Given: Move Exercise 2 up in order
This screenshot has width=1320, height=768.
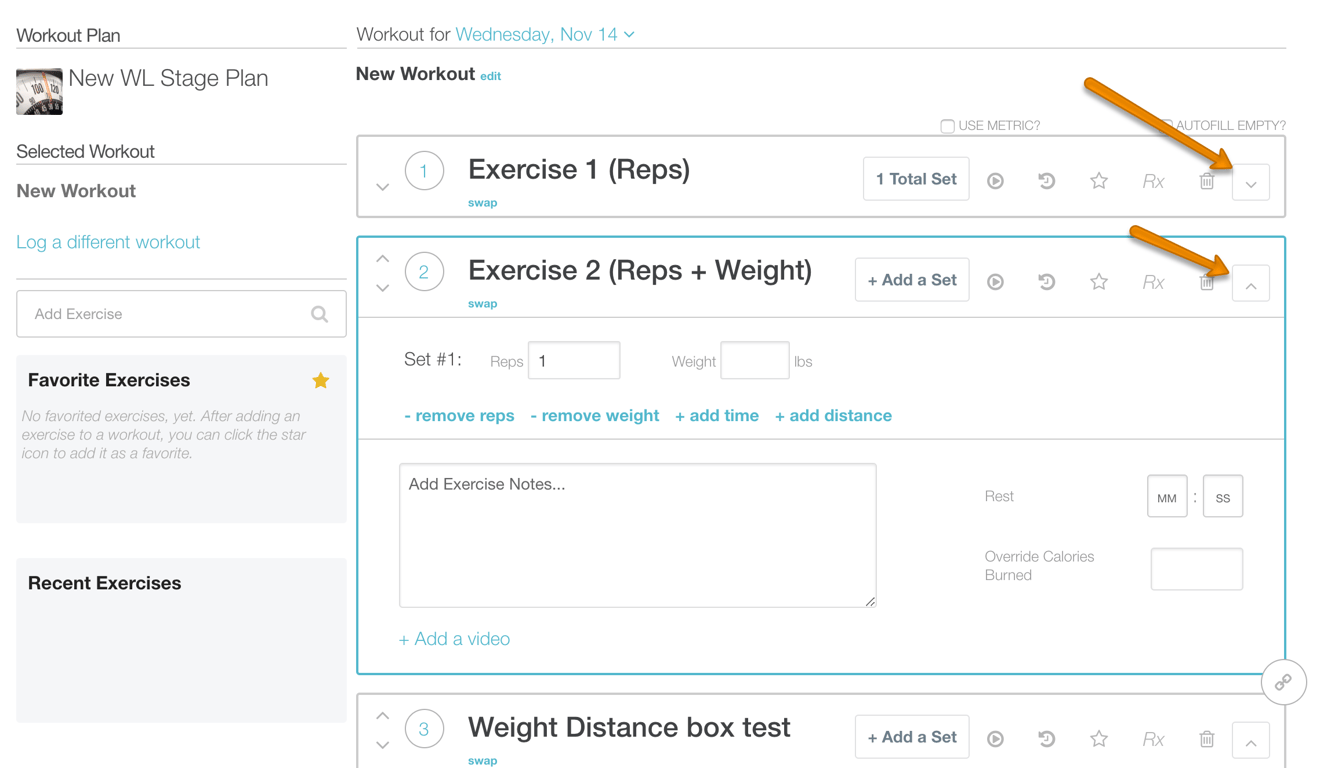Looking at the screenshot, I should [x=382, y=259].
